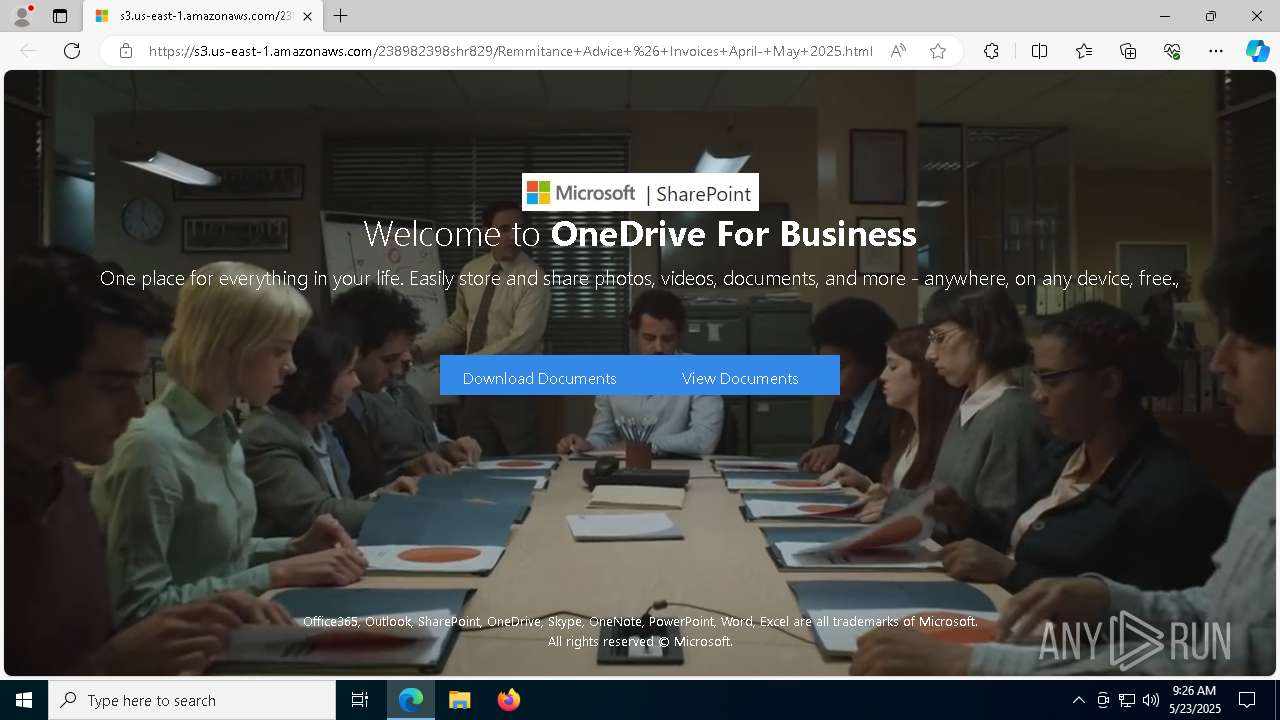Turn on Read aloud icon
Screen dimensions: 1280x720
tap(898, 51)
